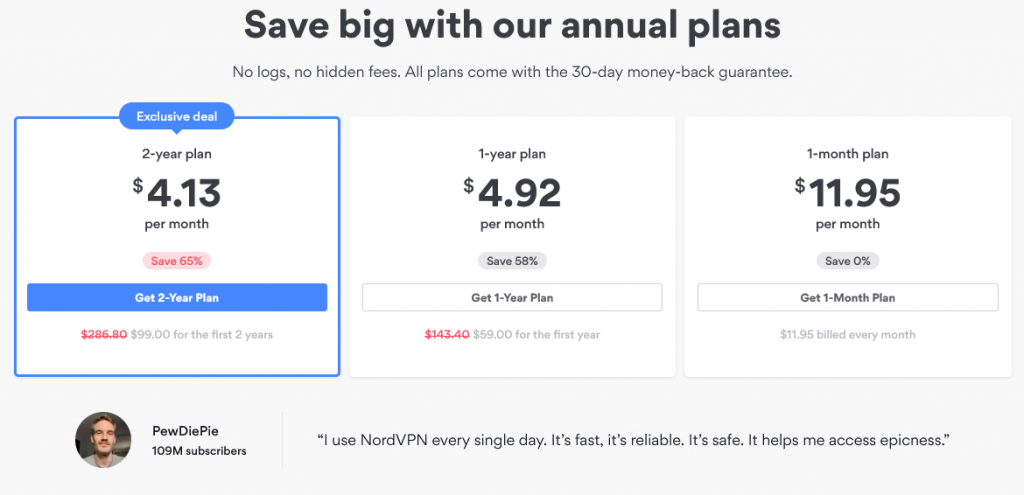The width and height of the screenshot is (1024, 495).
Task: Click the $11.95 per month price
Action: [x=848, y=202]
